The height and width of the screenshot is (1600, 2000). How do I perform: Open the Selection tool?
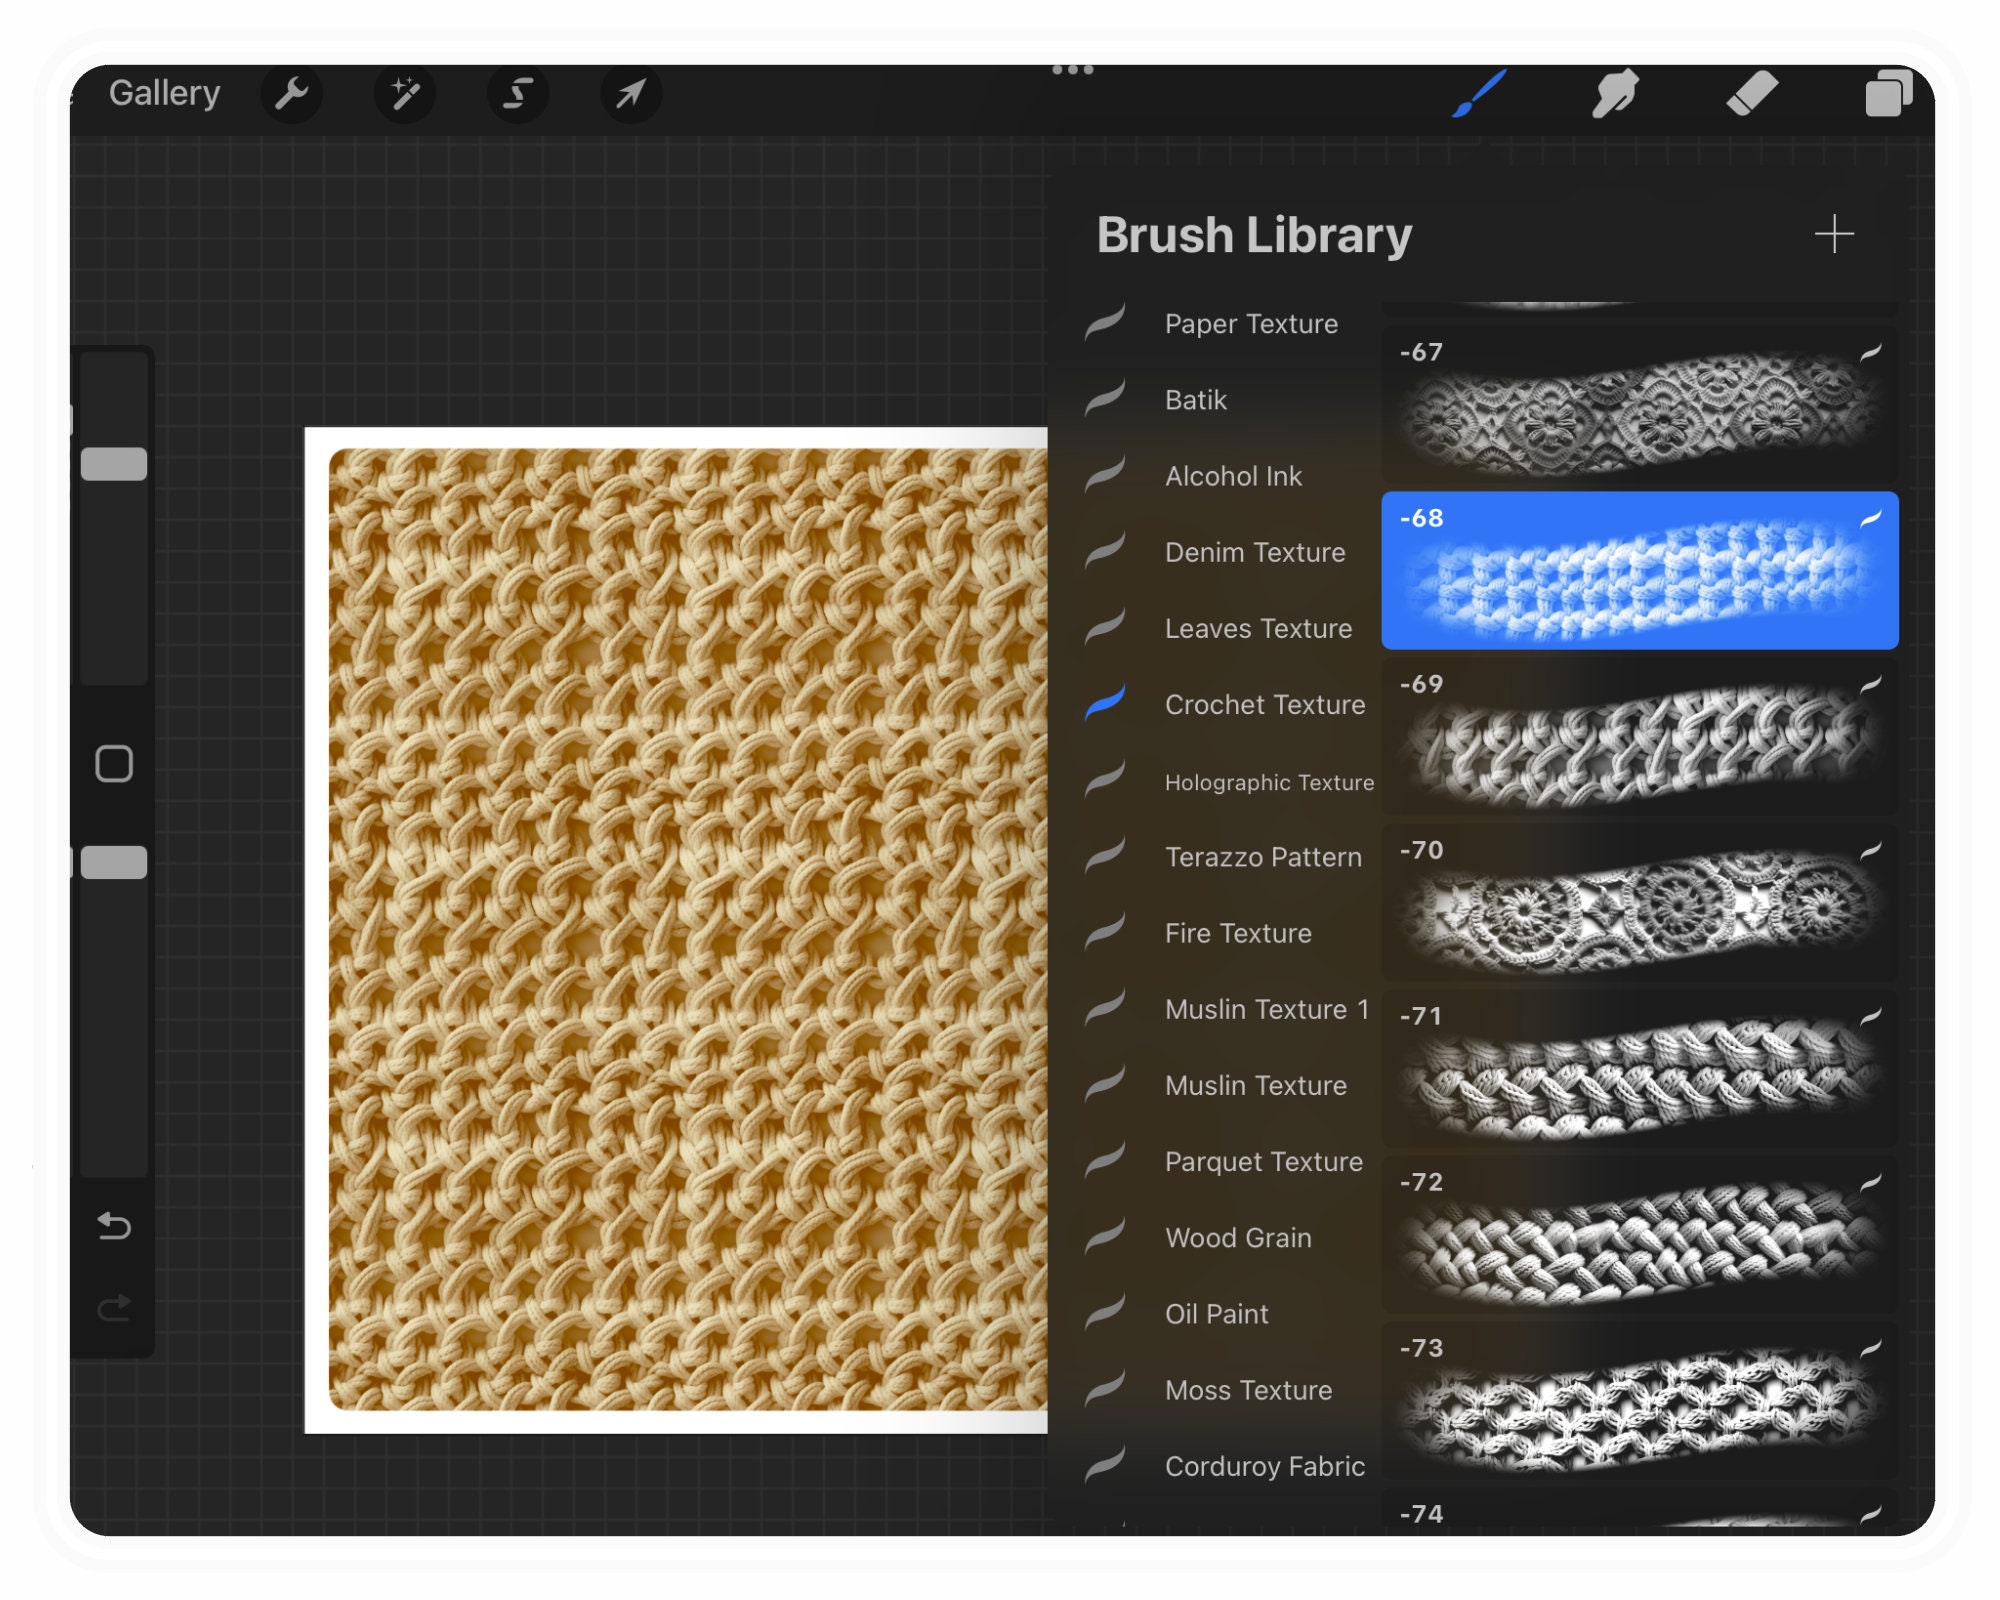518,93
